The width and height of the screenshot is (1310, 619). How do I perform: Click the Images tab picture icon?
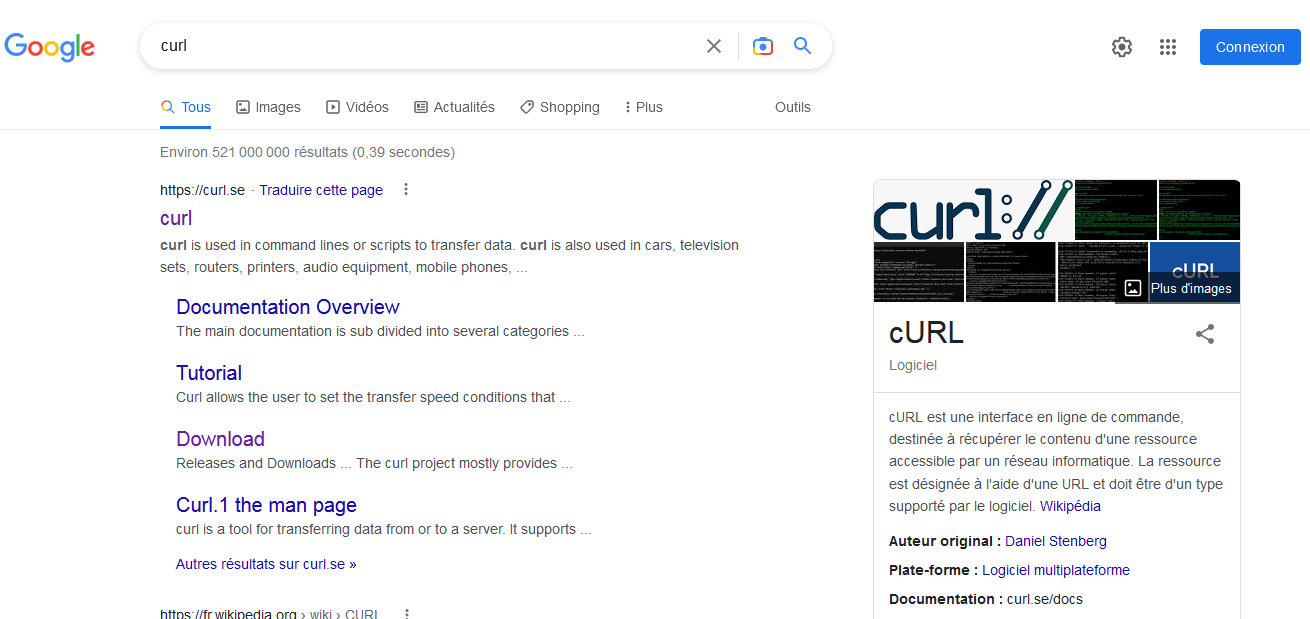(x=243, y=107)
